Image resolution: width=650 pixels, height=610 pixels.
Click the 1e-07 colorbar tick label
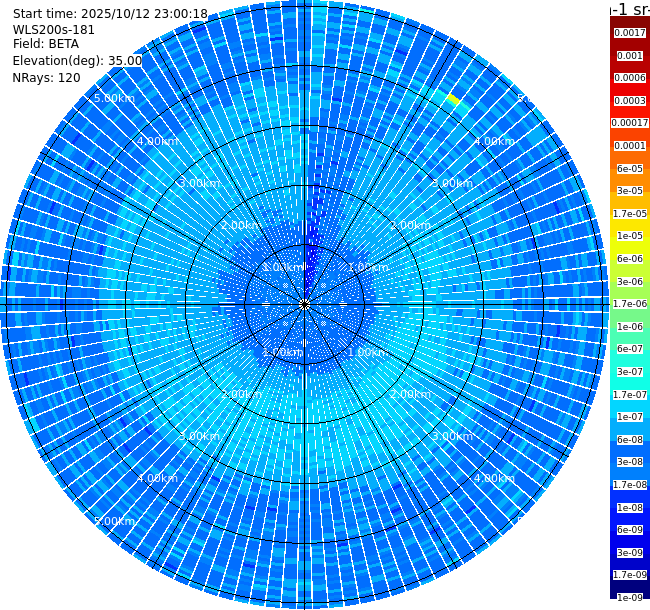click(630, 416)
